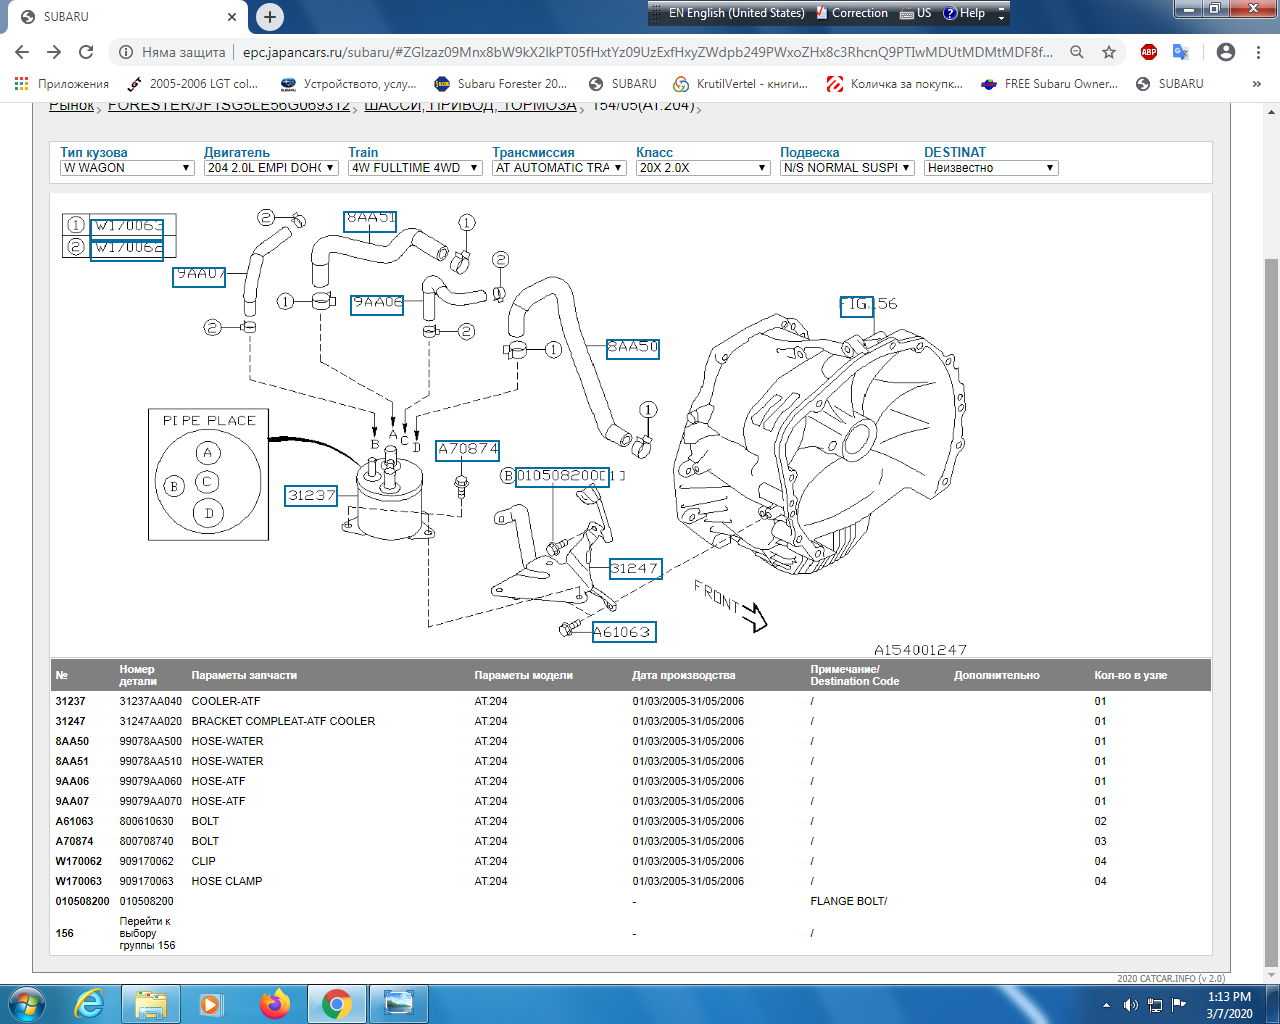
Task: Open the Chrome profile avatar
Action: (x=1226, y=52)
